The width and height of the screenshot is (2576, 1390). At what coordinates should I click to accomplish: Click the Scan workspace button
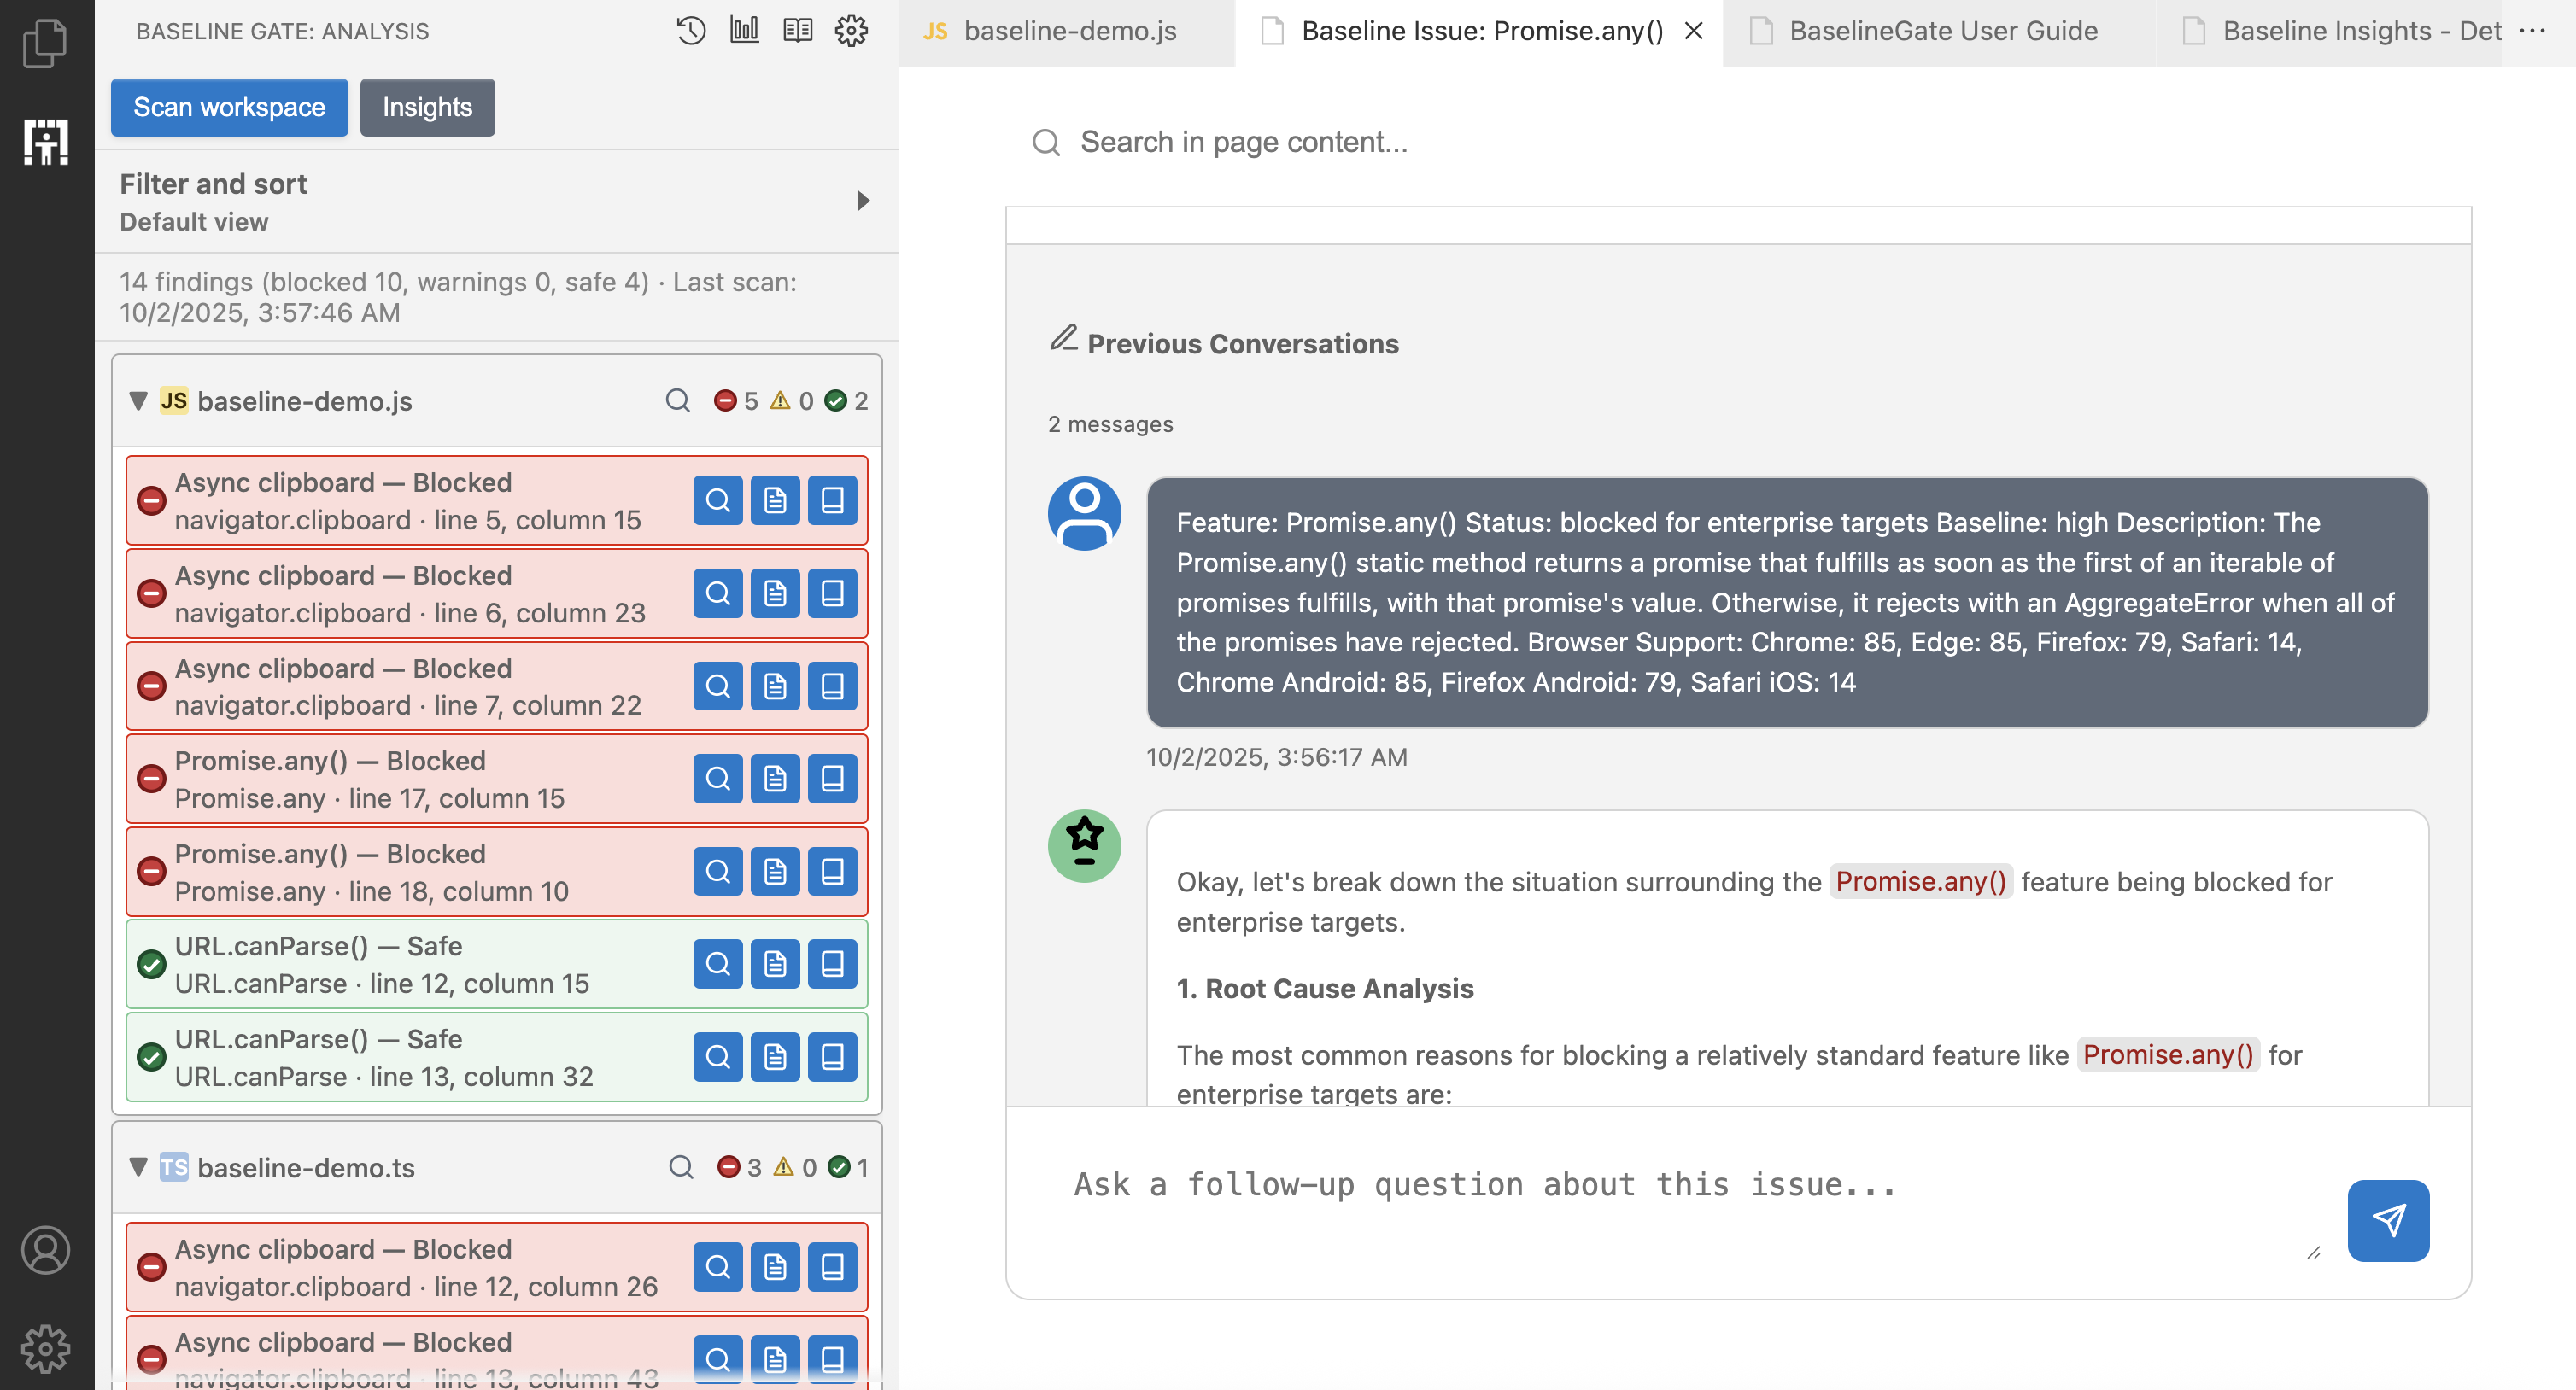(229, 107)
